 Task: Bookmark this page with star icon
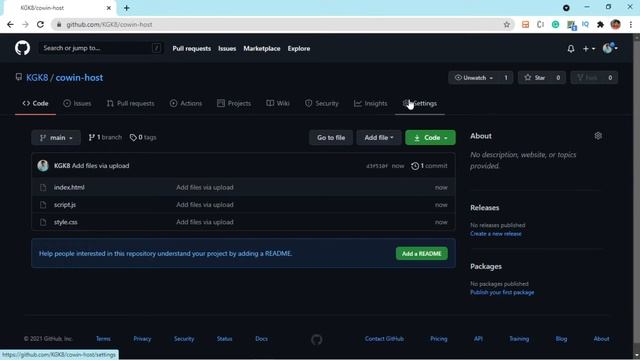[507, 24]
